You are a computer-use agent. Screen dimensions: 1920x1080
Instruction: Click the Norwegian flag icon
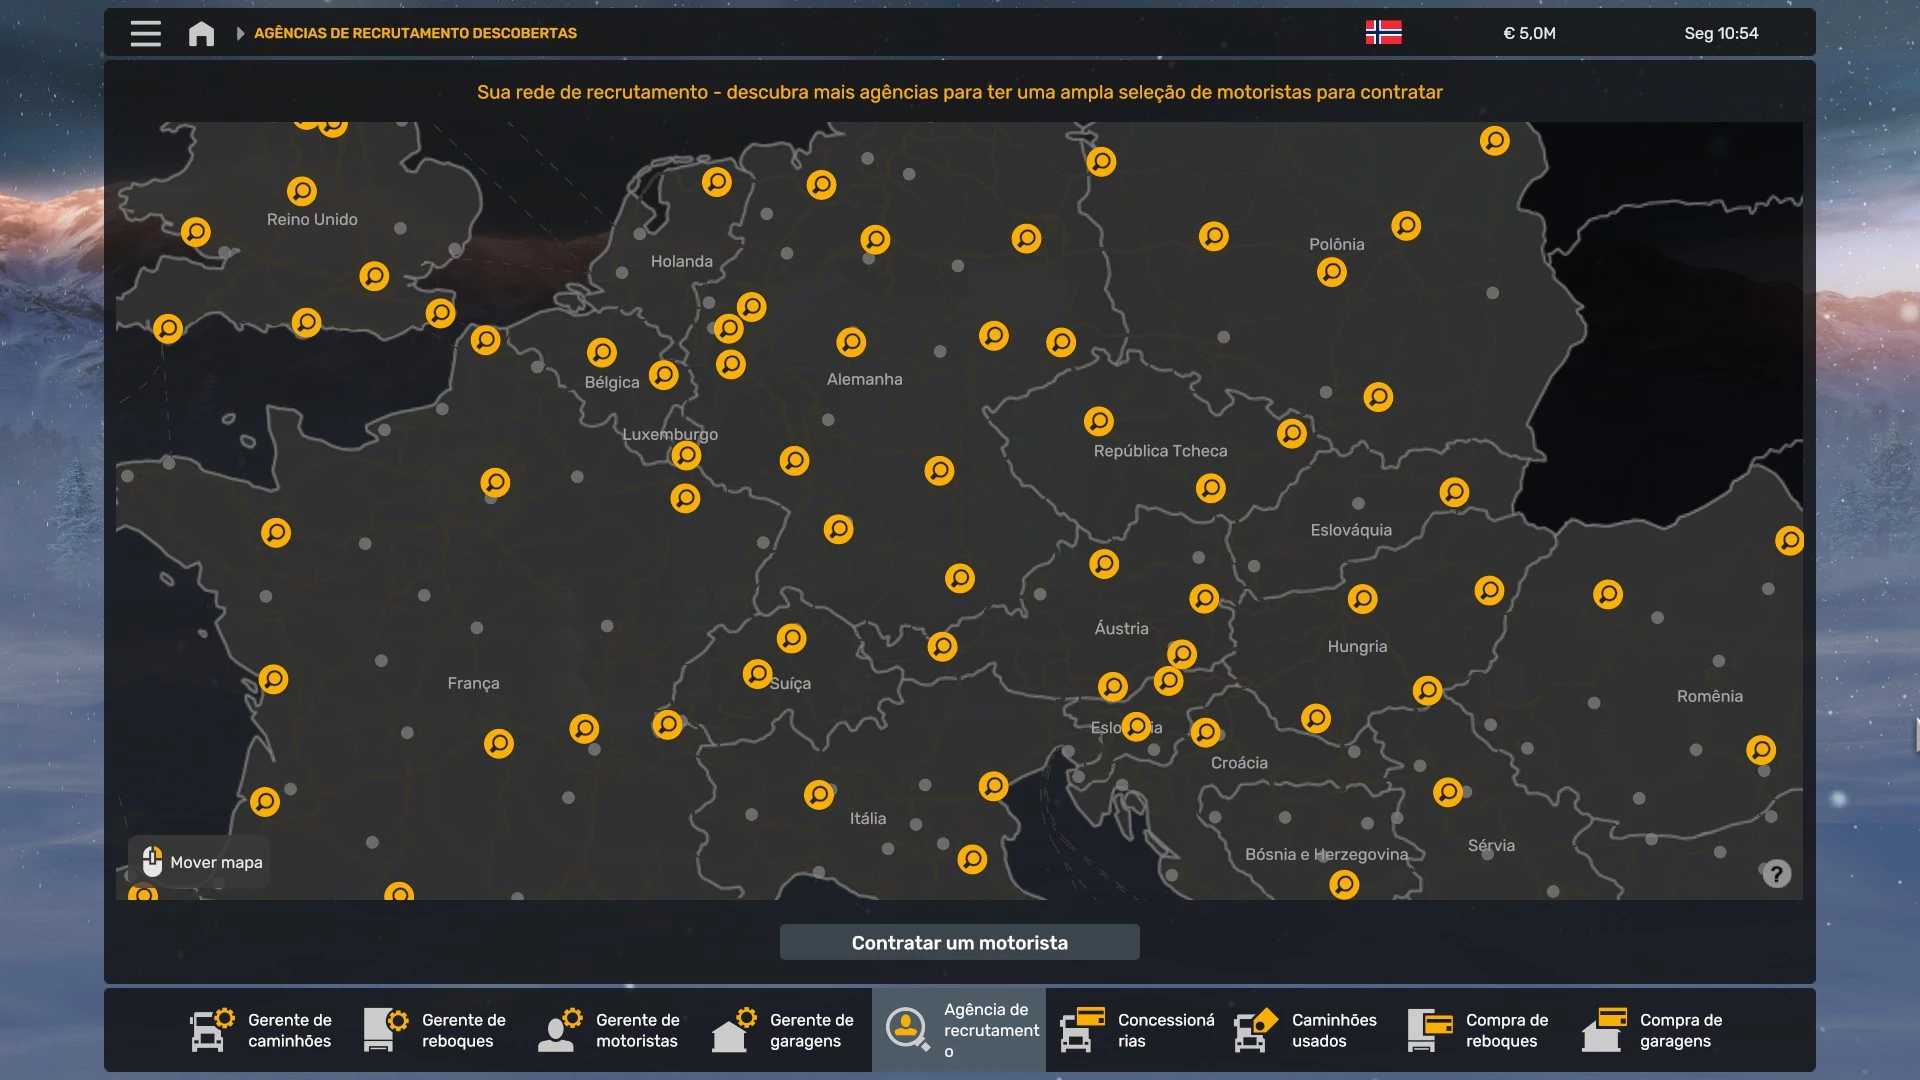point(1383,33)
